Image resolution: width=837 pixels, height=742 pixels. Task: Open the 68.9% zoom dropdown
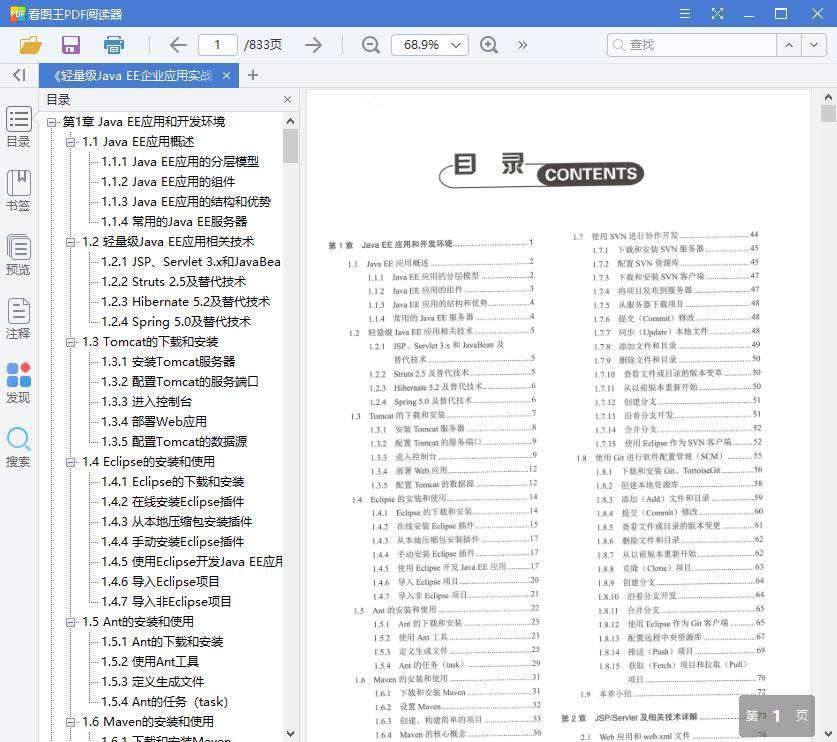tap(430, 45)
